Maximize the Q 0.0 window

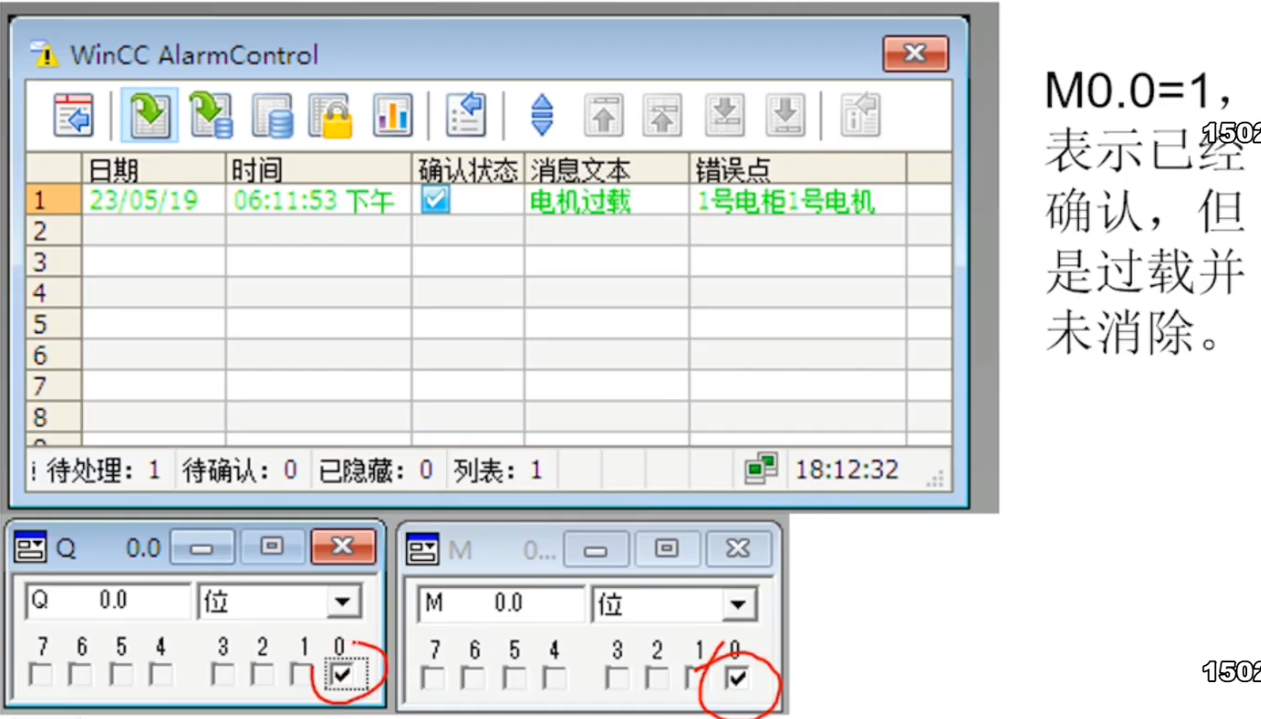(x=271, y=547)
